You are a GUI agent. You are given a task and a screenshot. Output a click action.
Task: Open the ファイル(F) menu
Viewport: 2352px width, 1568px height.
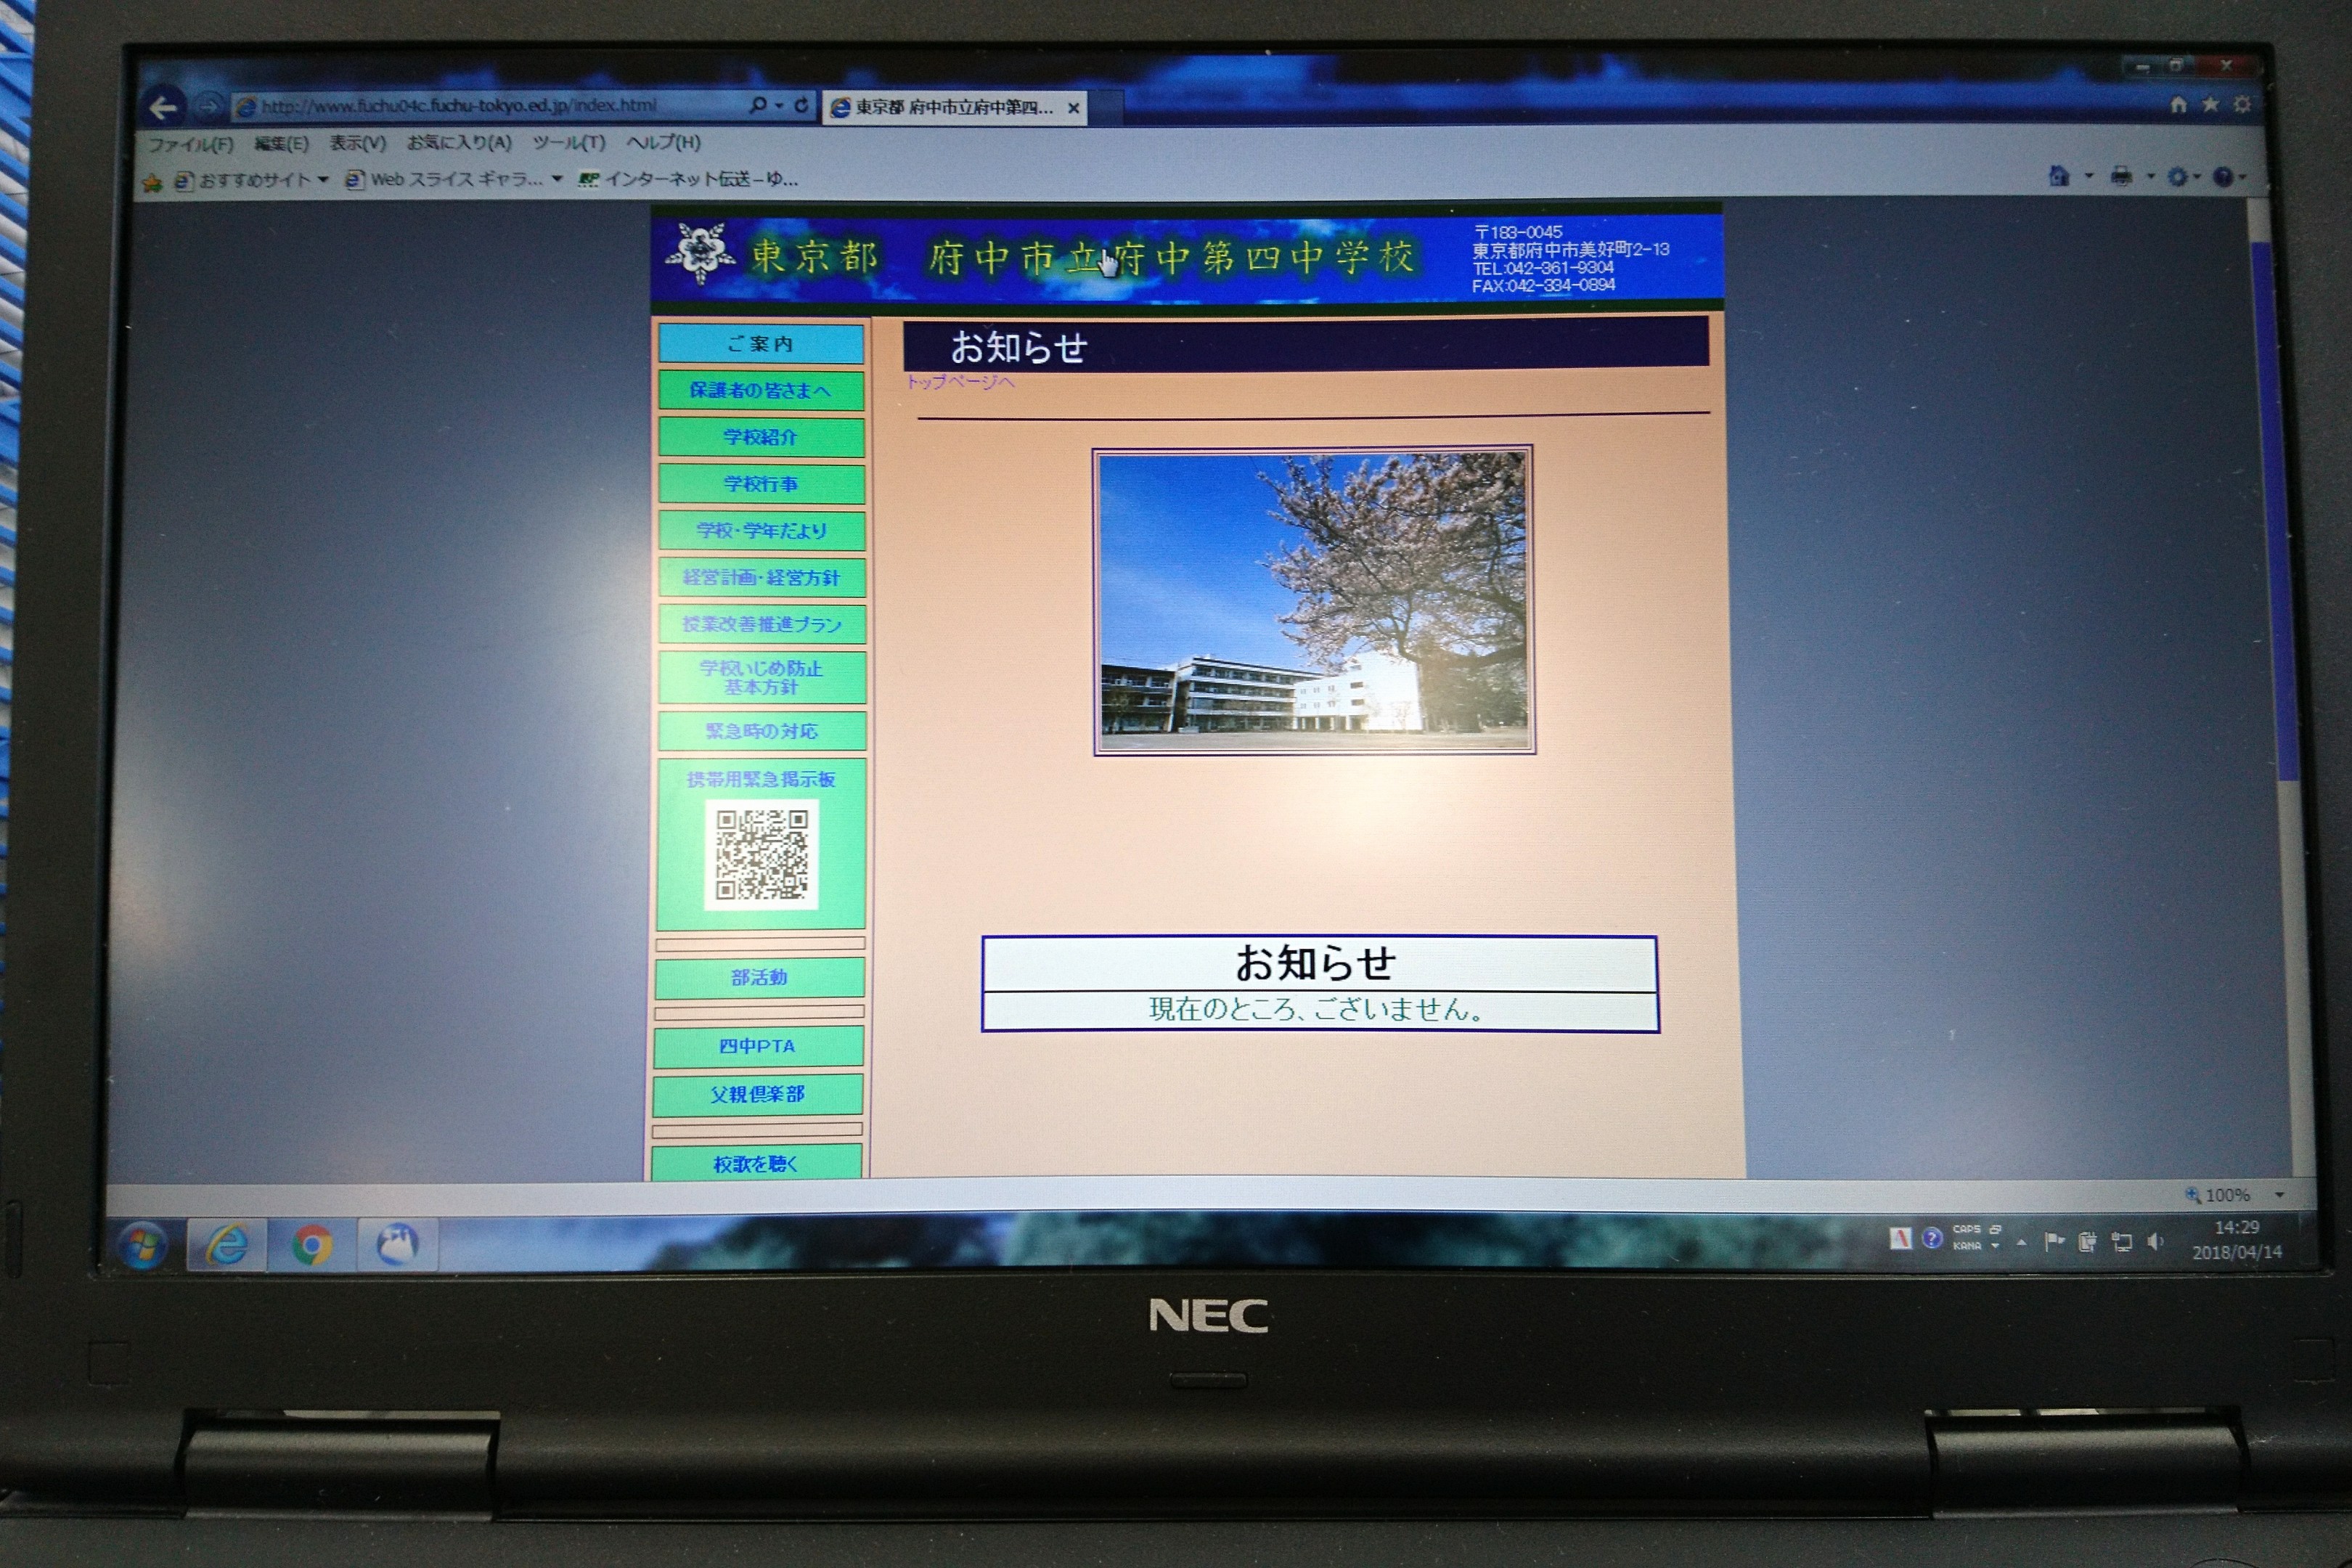pos(190,145)
